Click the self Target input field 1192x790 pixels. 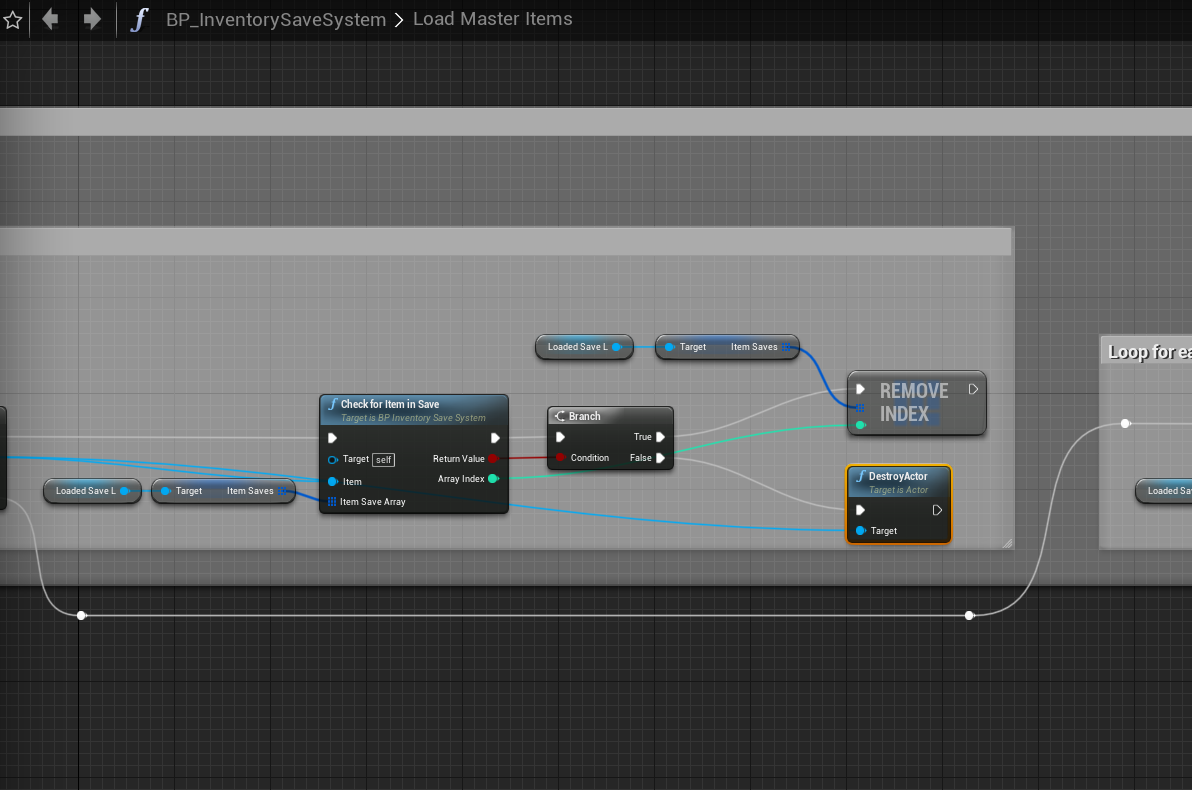384,460
